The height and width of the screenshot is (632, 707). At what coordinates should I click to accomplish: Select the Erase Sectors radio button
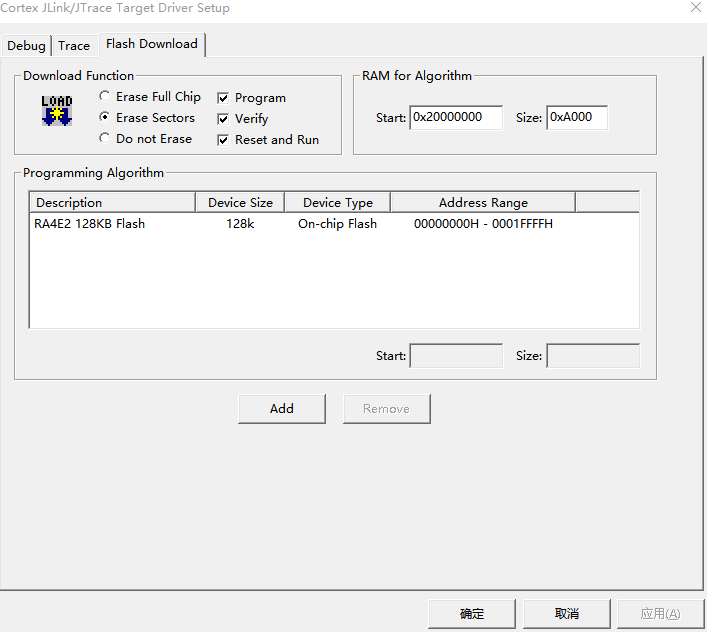click(104, 117)
